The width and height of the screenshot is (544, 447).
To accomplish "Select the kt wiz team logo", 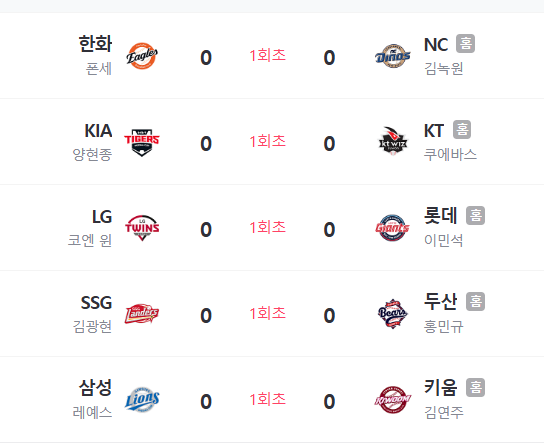I will click(392, 141).
